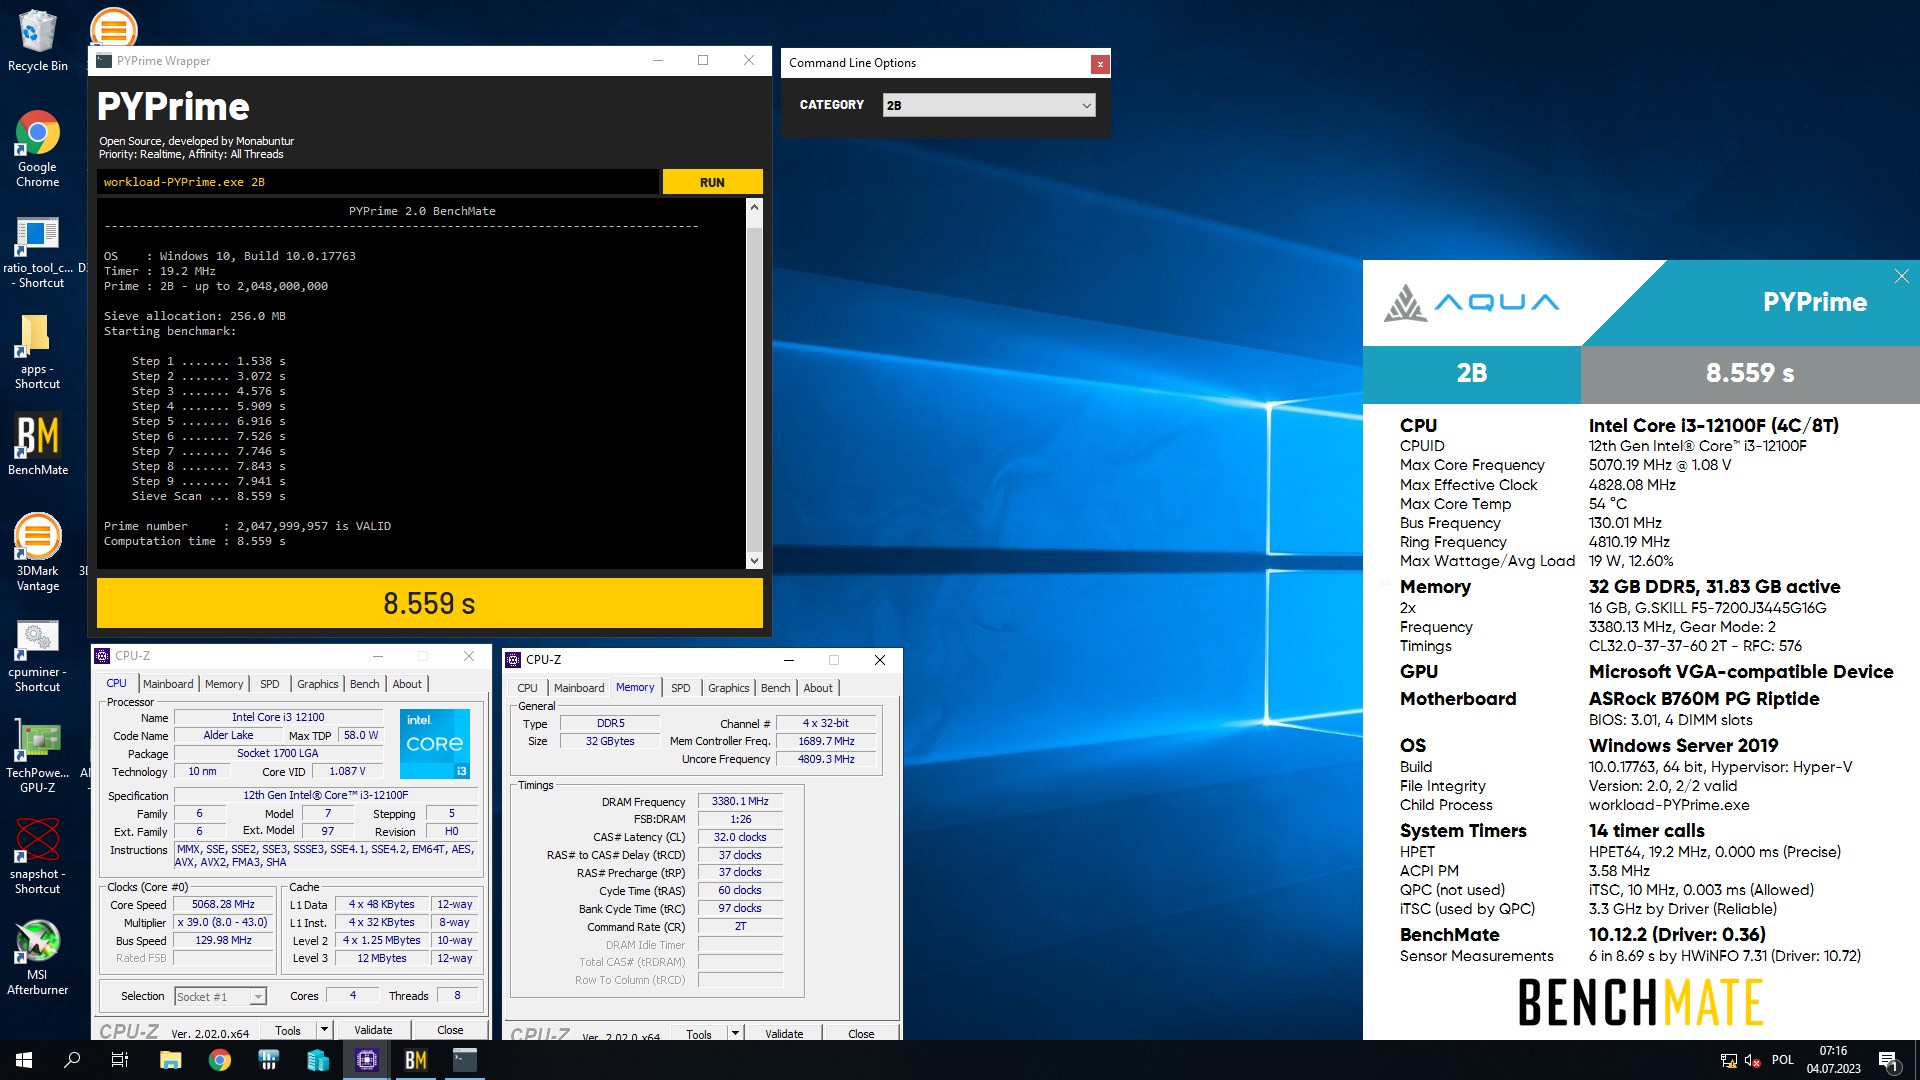Open Mainboard tab in left CPU-Z
1920x1080 pixels.
click(168, 684)
